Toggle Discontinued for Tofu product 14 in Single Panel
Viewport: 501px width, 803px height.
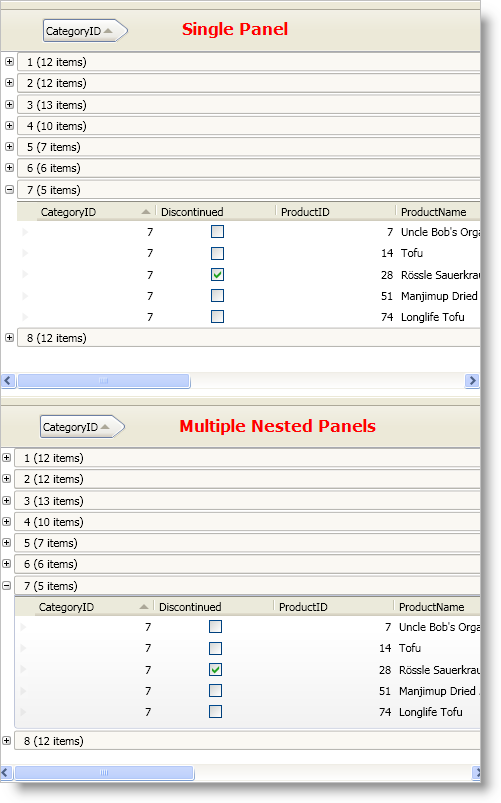click(x=217, y=253)
